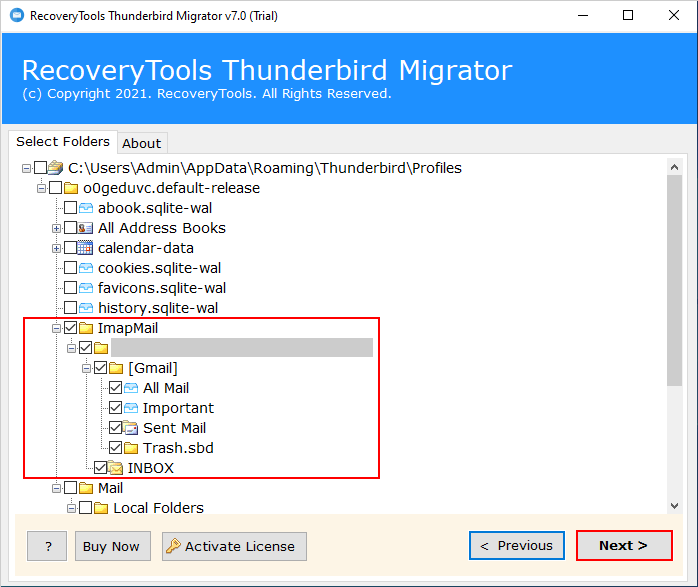Uncheck the [Gmail] checkbox

tap(101, 368)
